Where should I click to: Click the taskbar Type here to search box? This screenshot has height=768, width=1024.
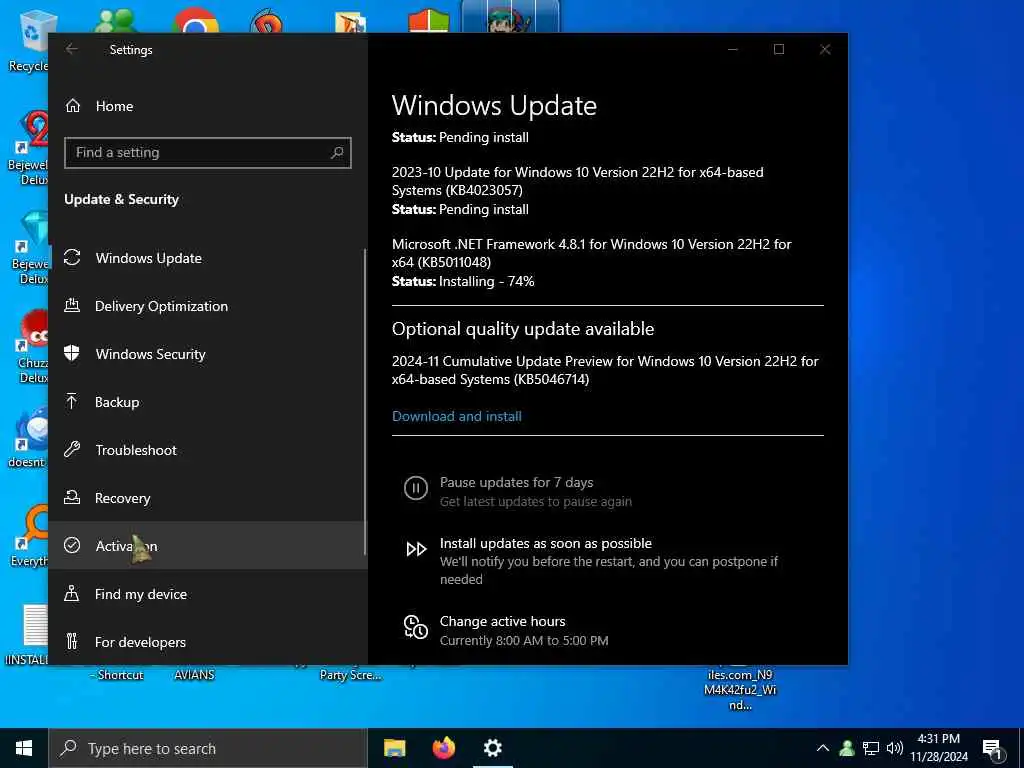pos(208,748)
